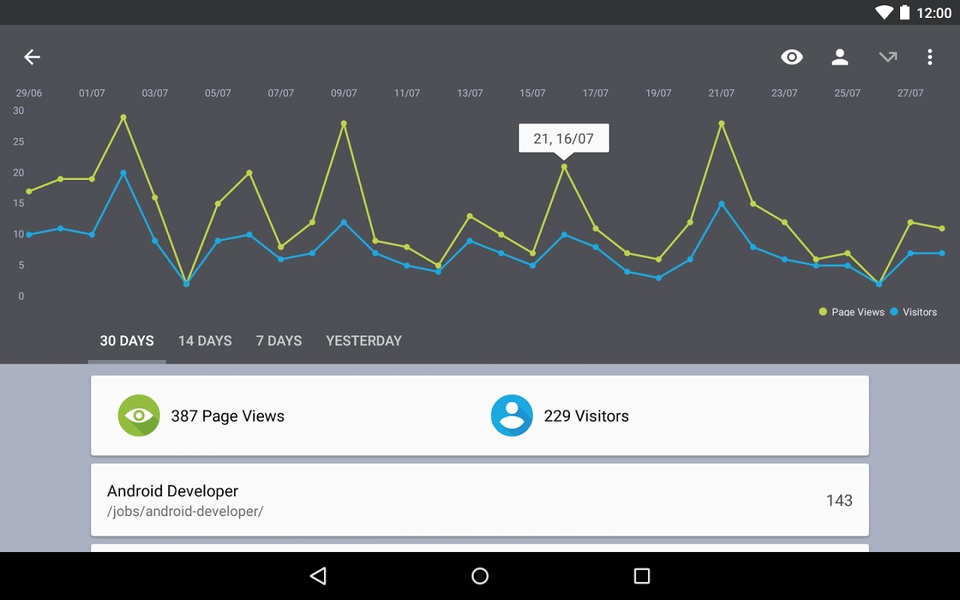Image resolution: width=960 pixels, height=600 pixels.
Task: Tap the 12:00 clock in status bar
Action: click(x=934, y=13)
